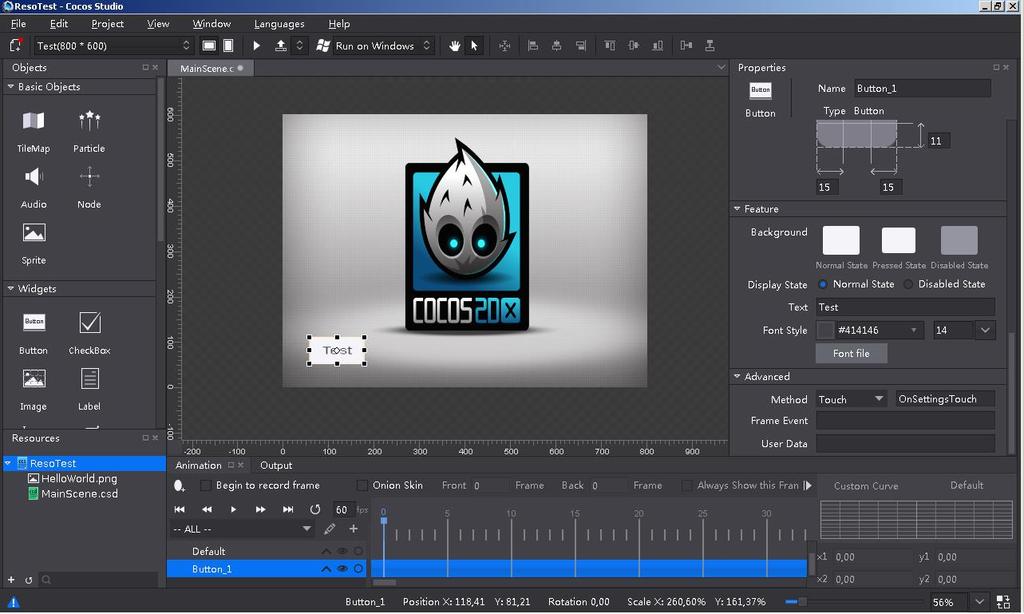Click the Normal State background swatch

(840, 240)
